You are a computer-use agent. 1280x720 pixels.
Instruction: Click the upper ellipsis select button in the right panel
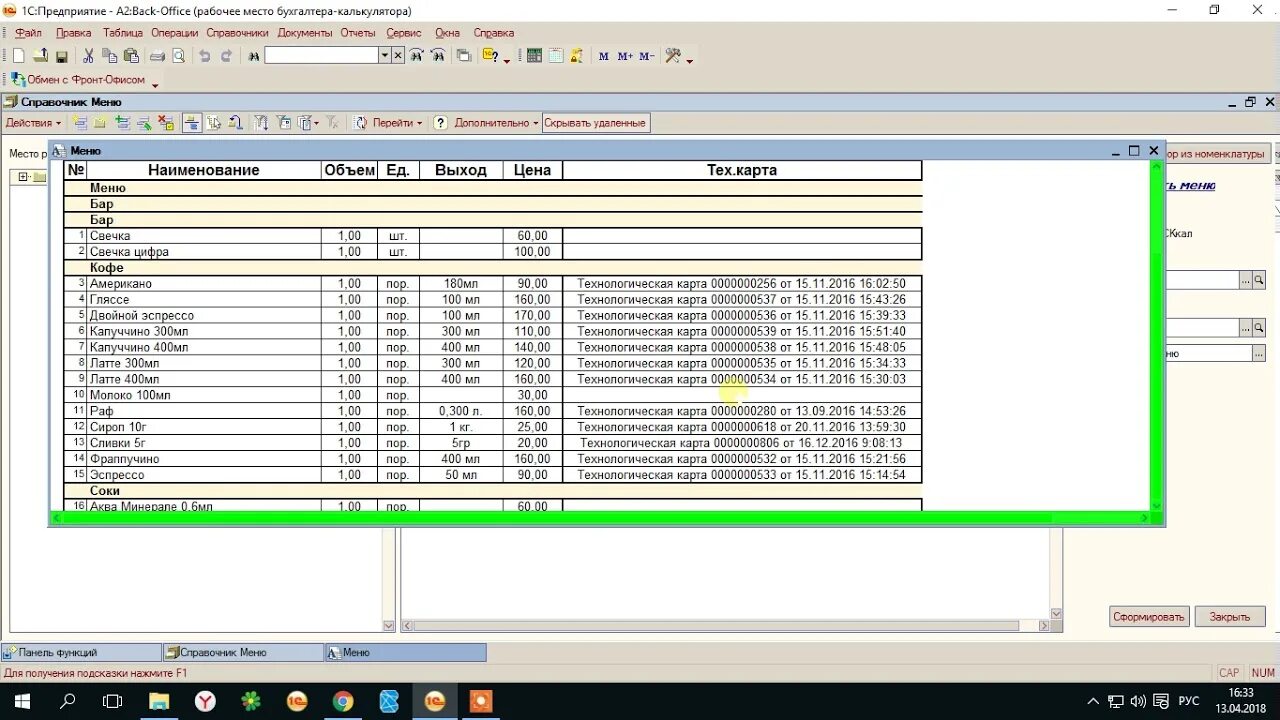point(1245,280)
